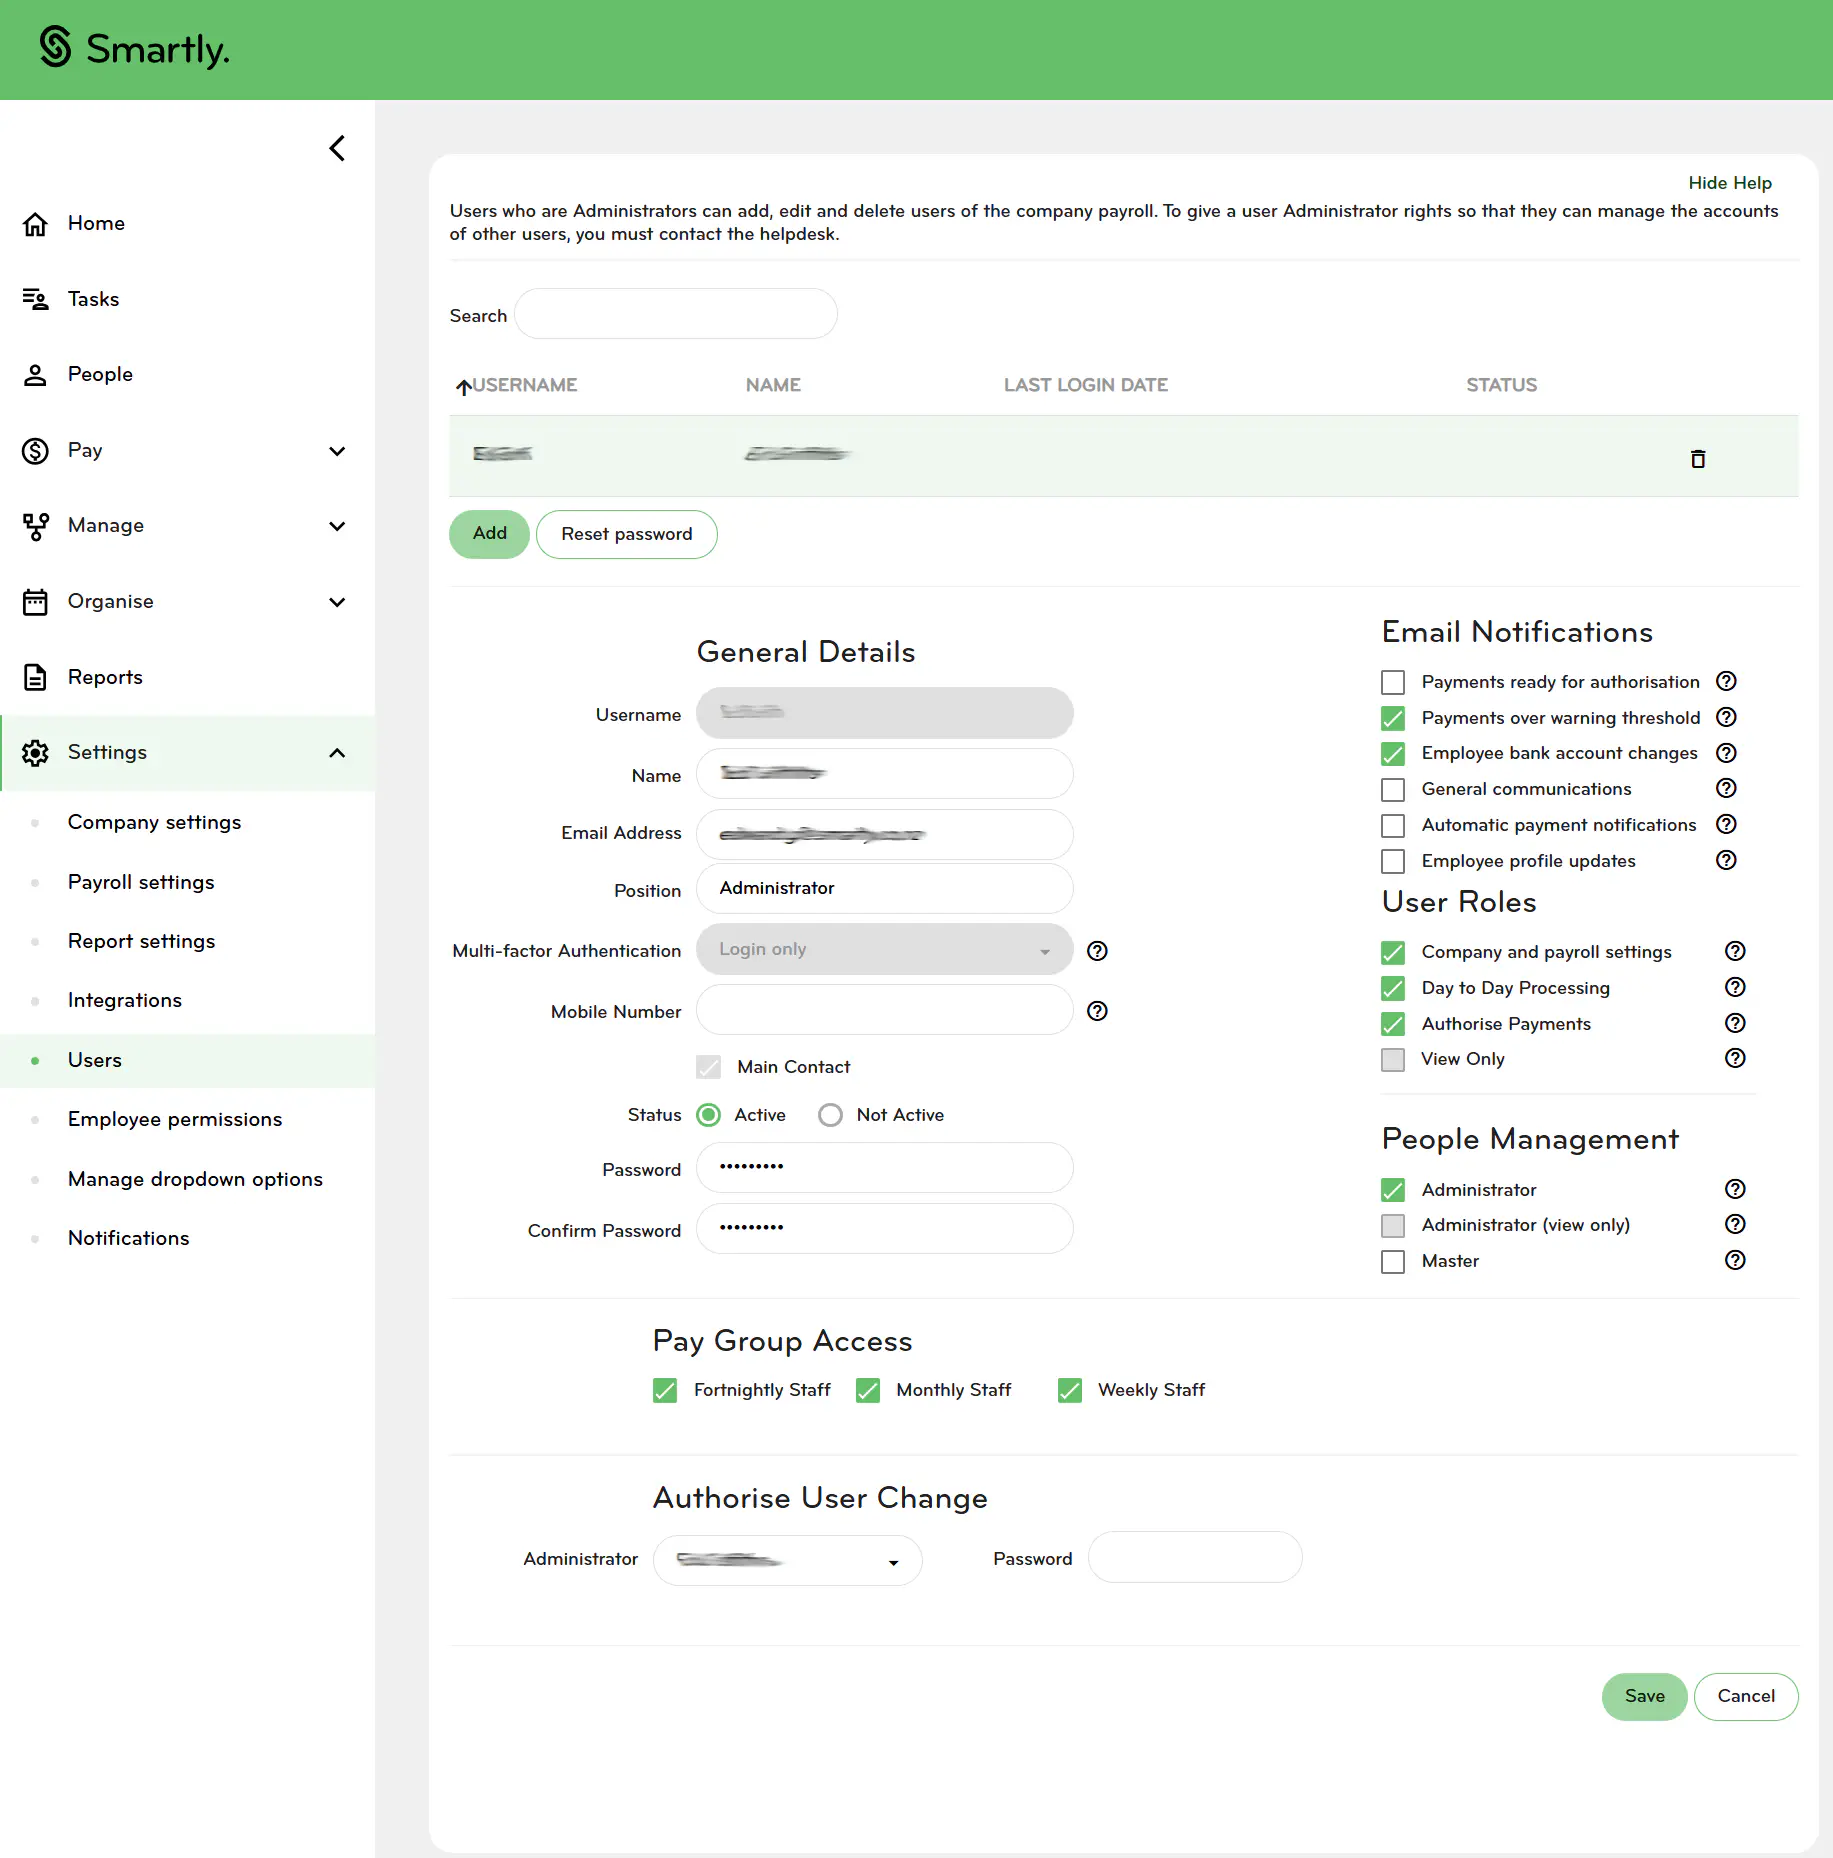Image resolution: width=1833 pixels, height=1858 pixels.
Task: Expand the Manage menu chevron
Action: (x=337, y=526)
